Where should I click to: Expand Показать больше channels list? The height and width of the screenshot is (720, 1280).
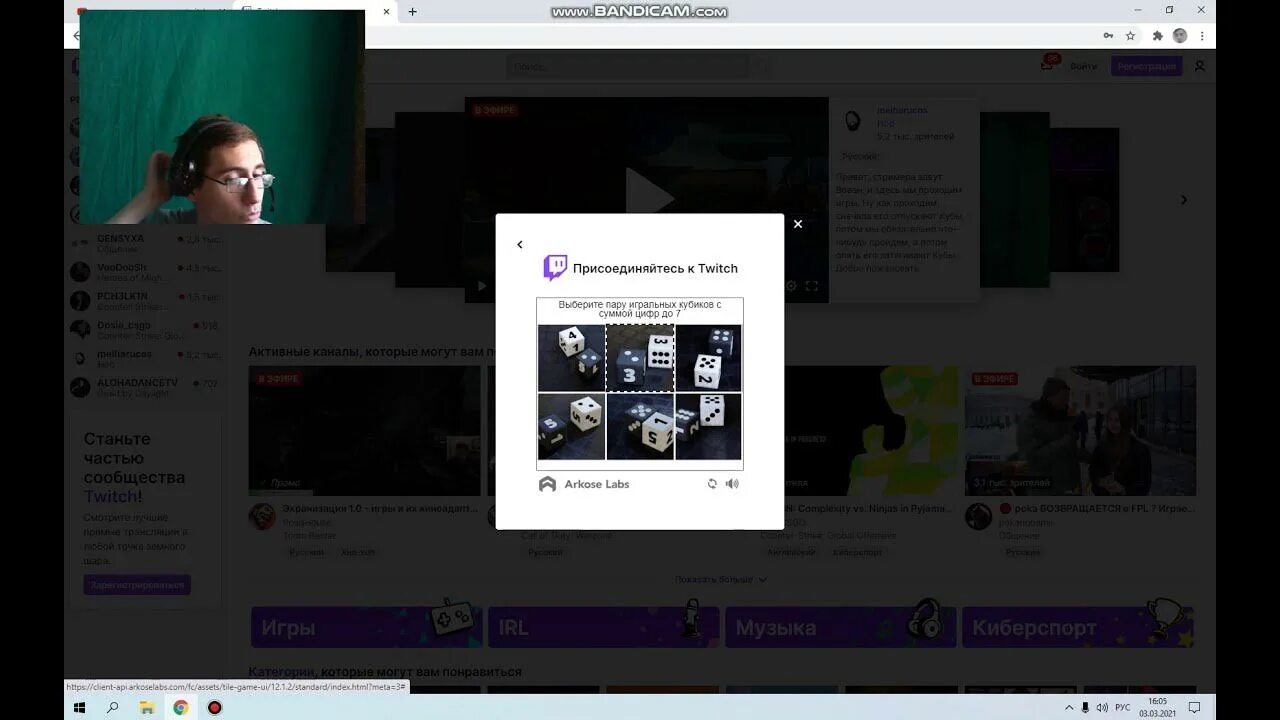pos(721,579)
